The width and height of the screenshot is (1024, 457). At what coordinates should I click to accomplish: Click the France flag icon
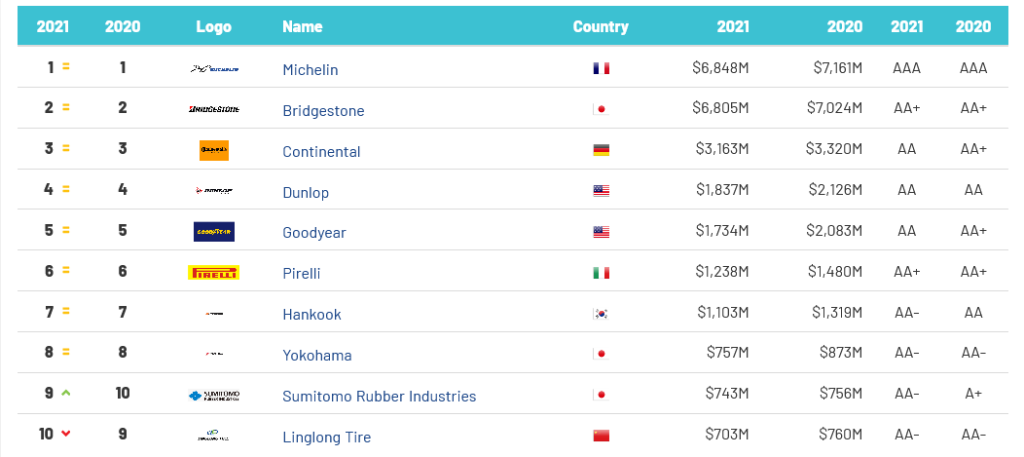tap(601, 69)
